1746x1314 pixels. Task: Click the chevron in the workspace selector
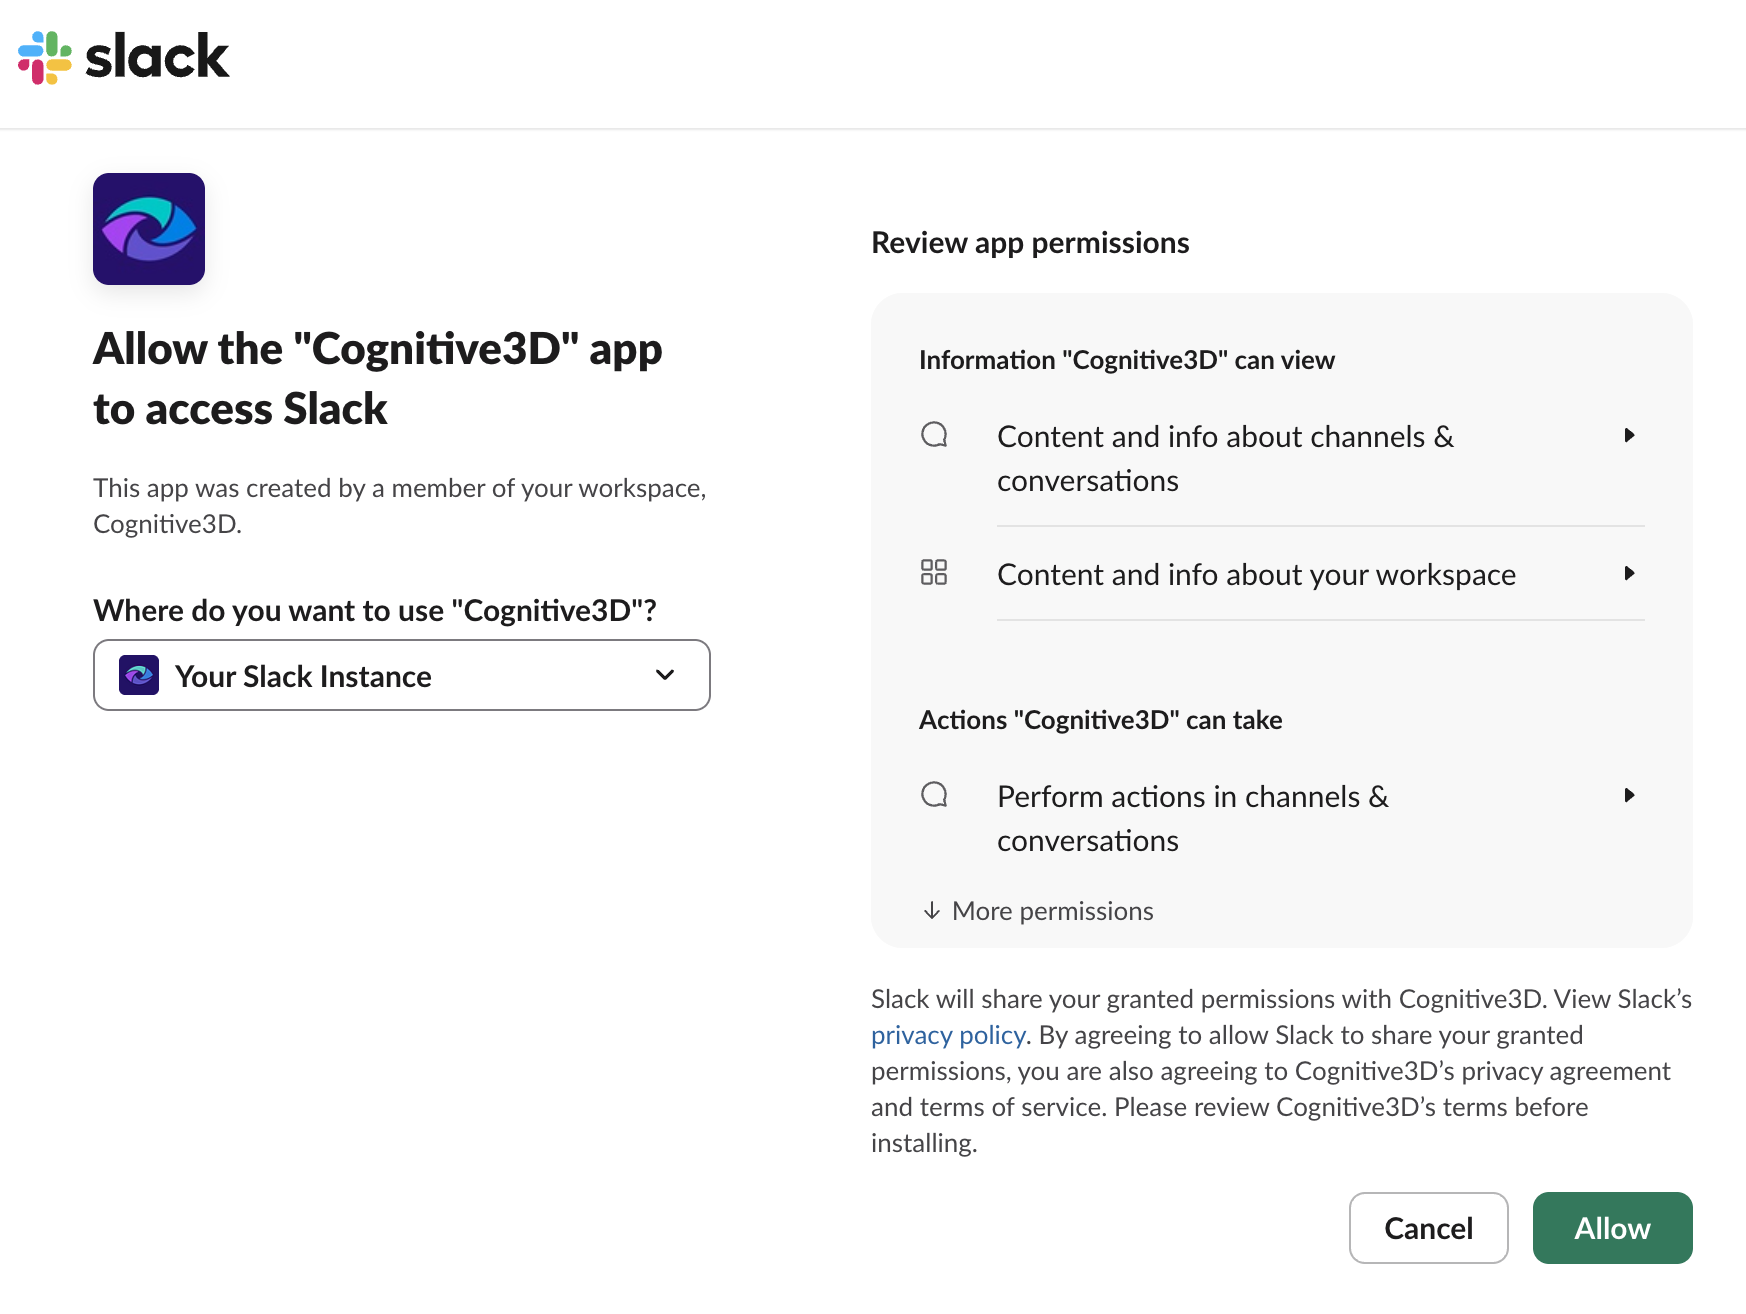coord(665,675)
